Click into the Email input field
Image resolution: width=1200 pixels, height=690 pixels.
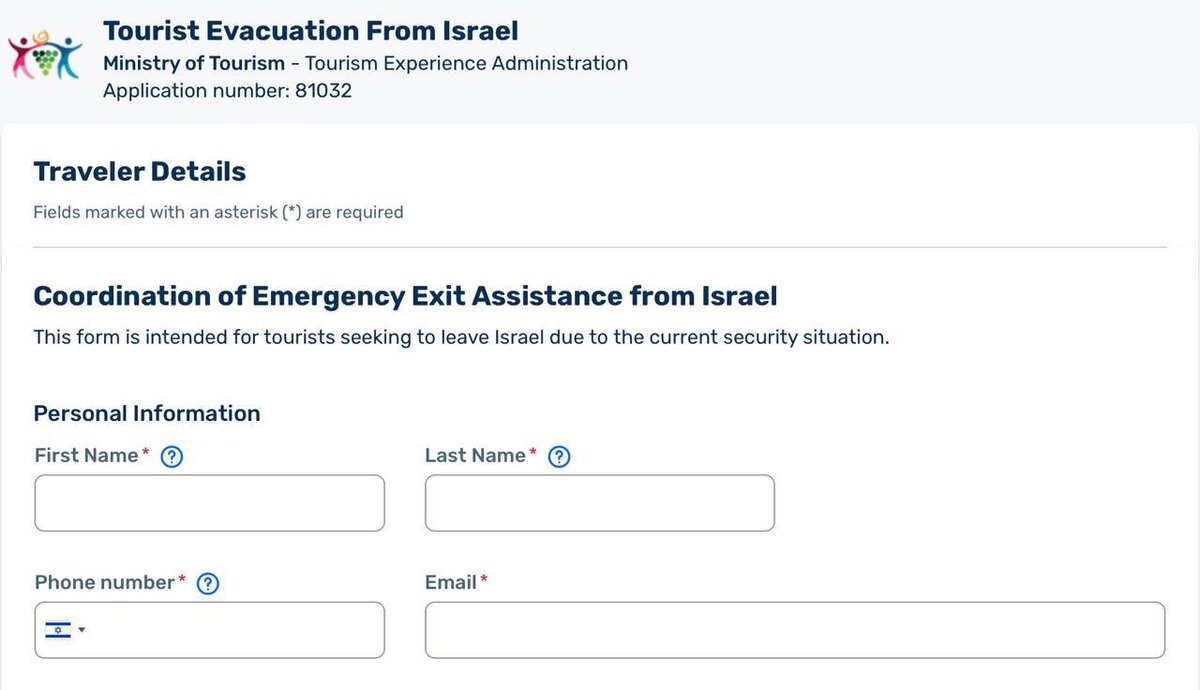point(795,630)
